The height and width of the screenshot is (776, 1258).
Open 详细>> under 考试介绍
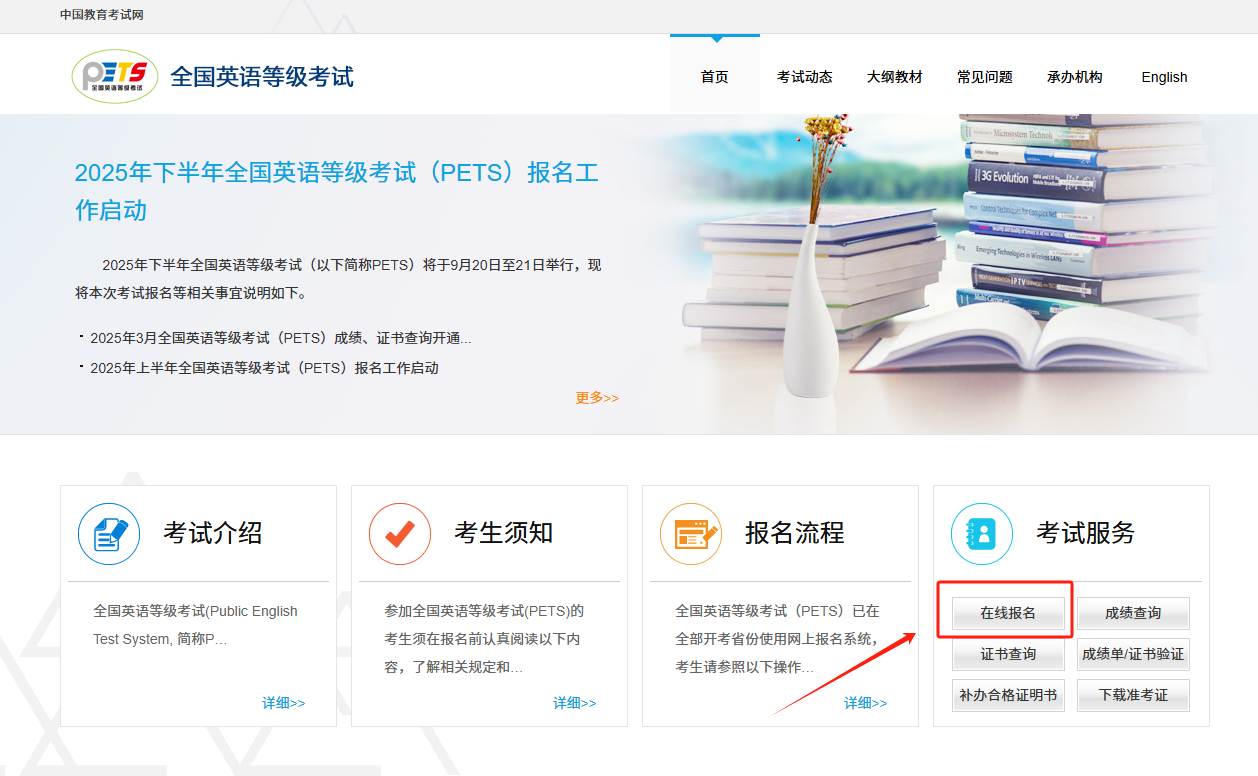pyautogui.click(x=284, y=703)
